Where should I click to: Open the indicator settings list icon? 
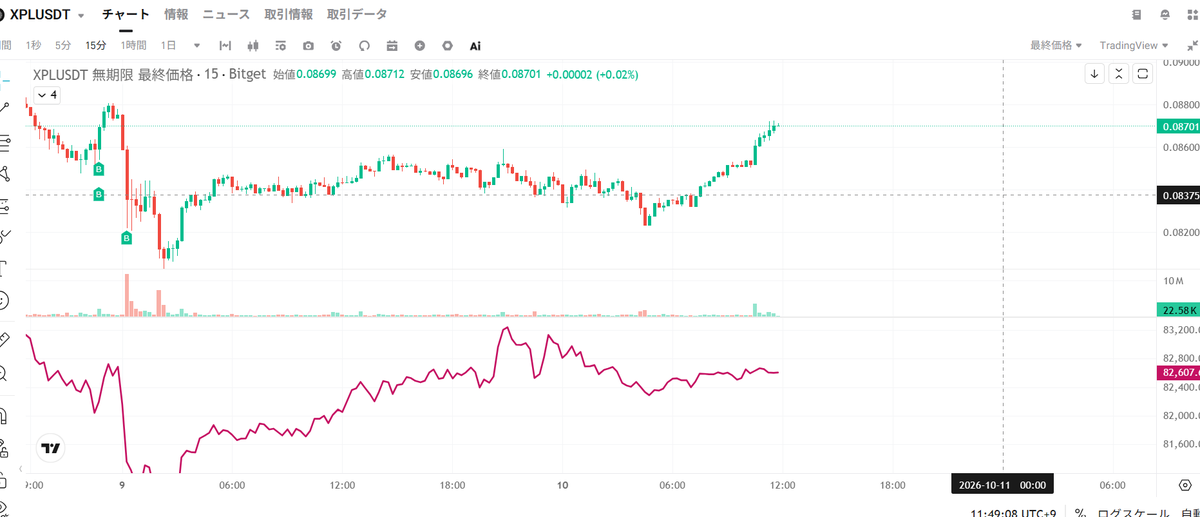pos(280,46)
